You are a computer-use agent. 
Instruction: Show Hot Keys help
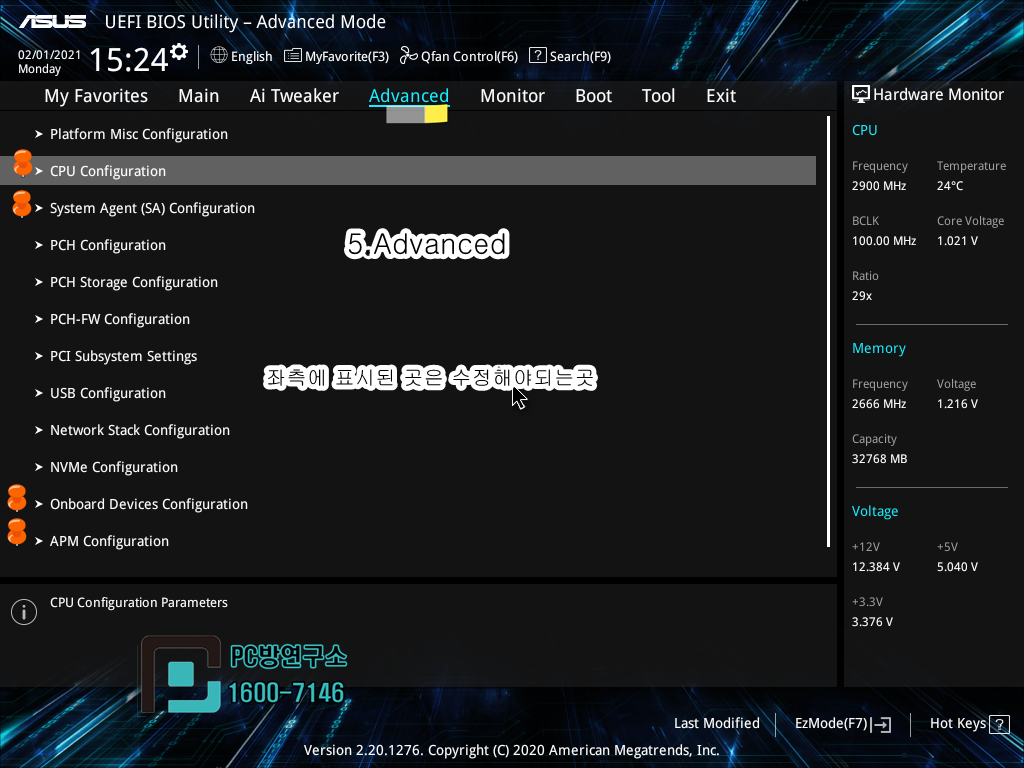pyautogui.click(x=957, y=724)
